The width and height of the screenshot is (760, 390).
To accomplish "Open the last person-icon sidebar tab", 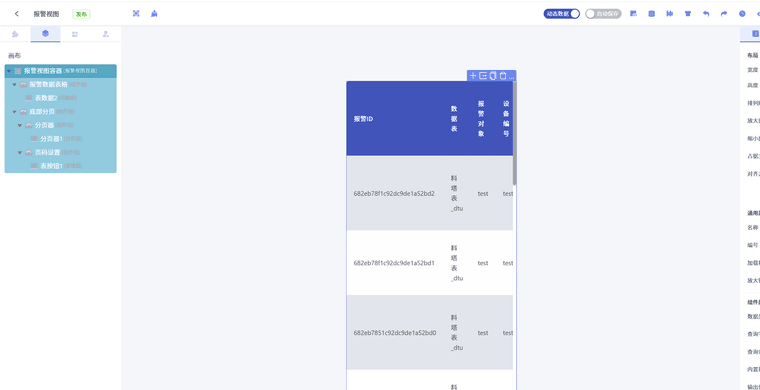I will pyautogui.click(x=106, y=34).
